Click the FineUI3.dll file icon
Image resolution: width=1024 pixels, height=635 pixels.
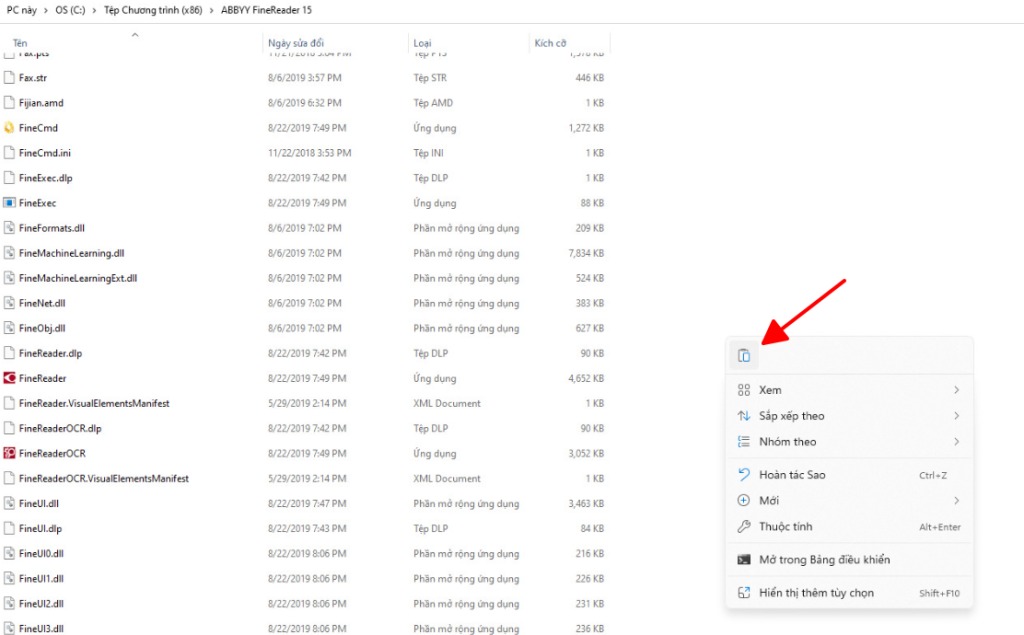coord(9,628)
